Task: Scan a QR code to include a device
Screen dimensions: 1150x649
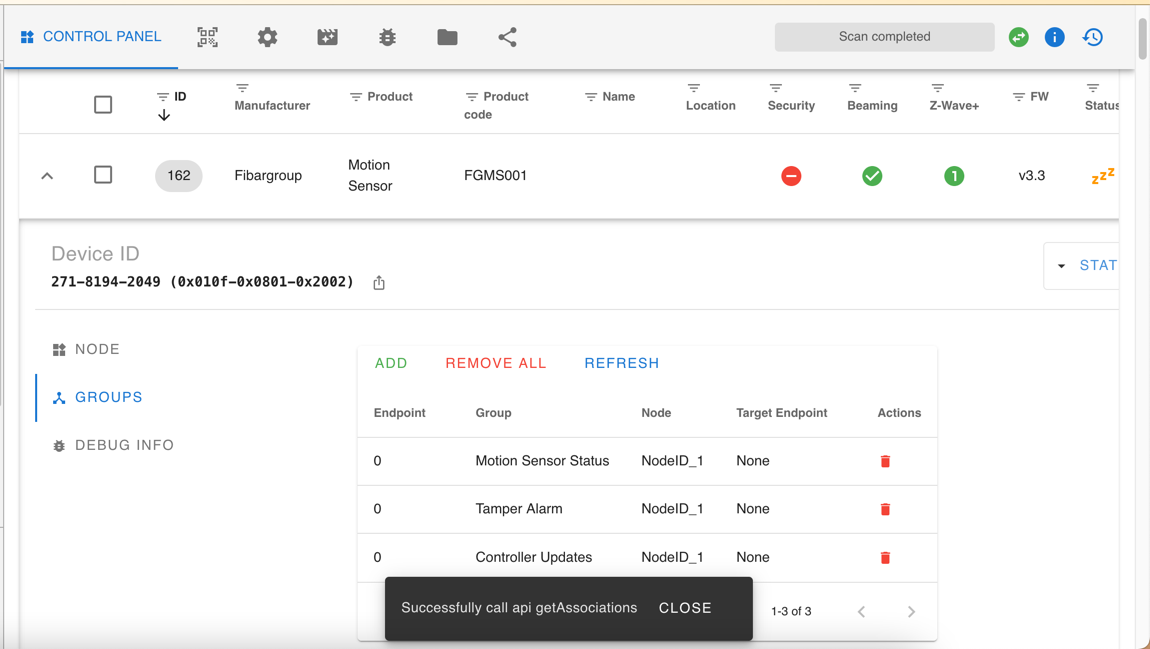Action: (207, 36)
